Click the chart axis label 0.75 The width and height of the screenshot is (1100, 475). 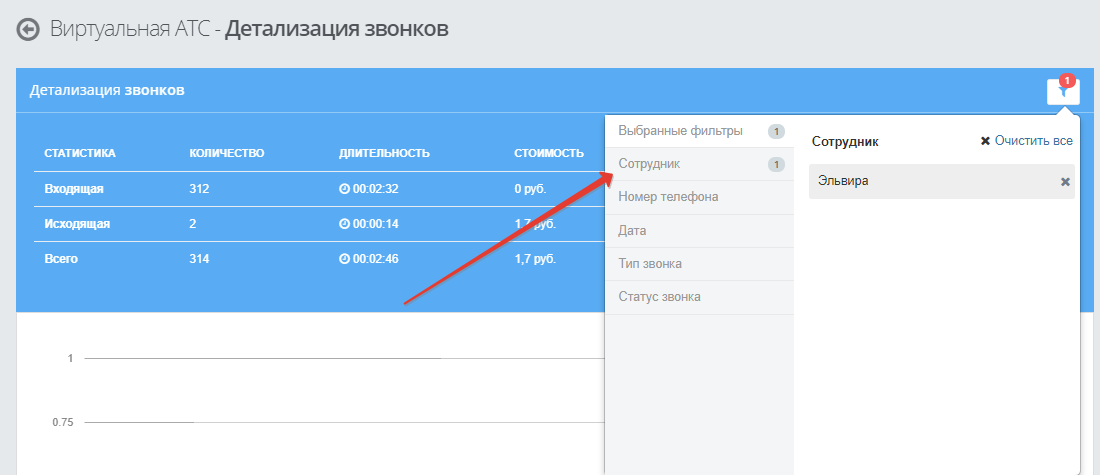[x=63, y=423]
